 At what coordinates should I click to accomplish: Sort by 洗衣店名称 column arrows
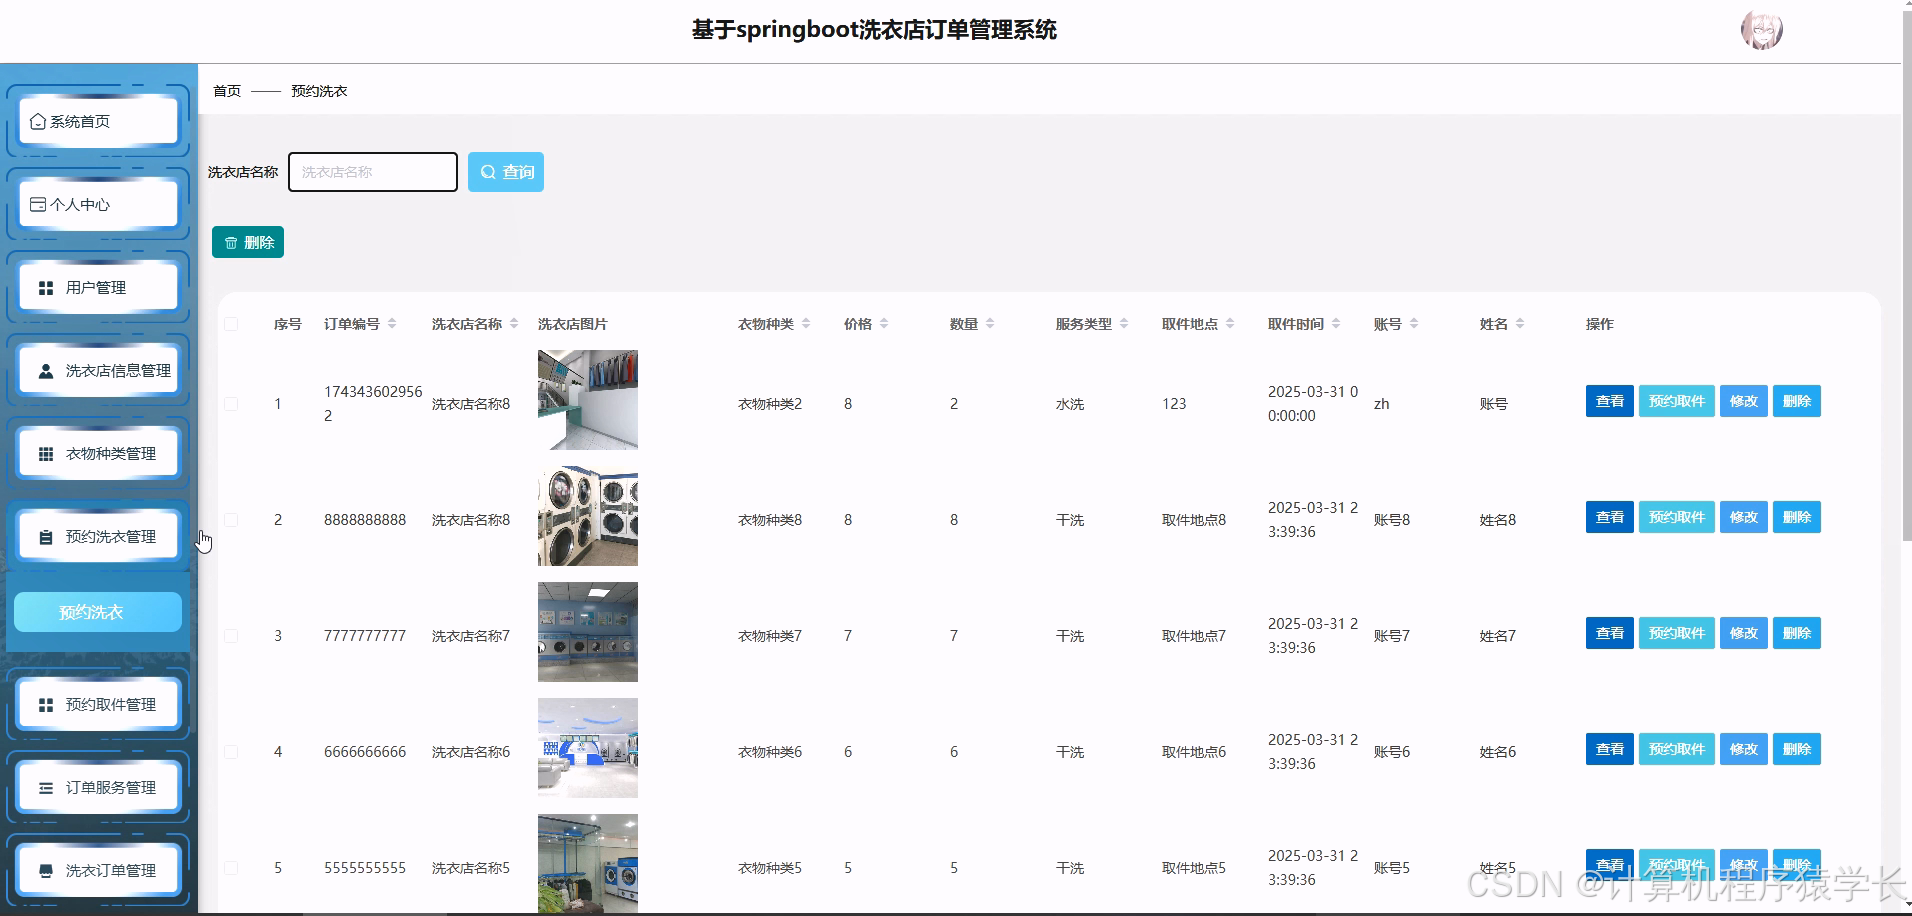[x=514, y=324]
